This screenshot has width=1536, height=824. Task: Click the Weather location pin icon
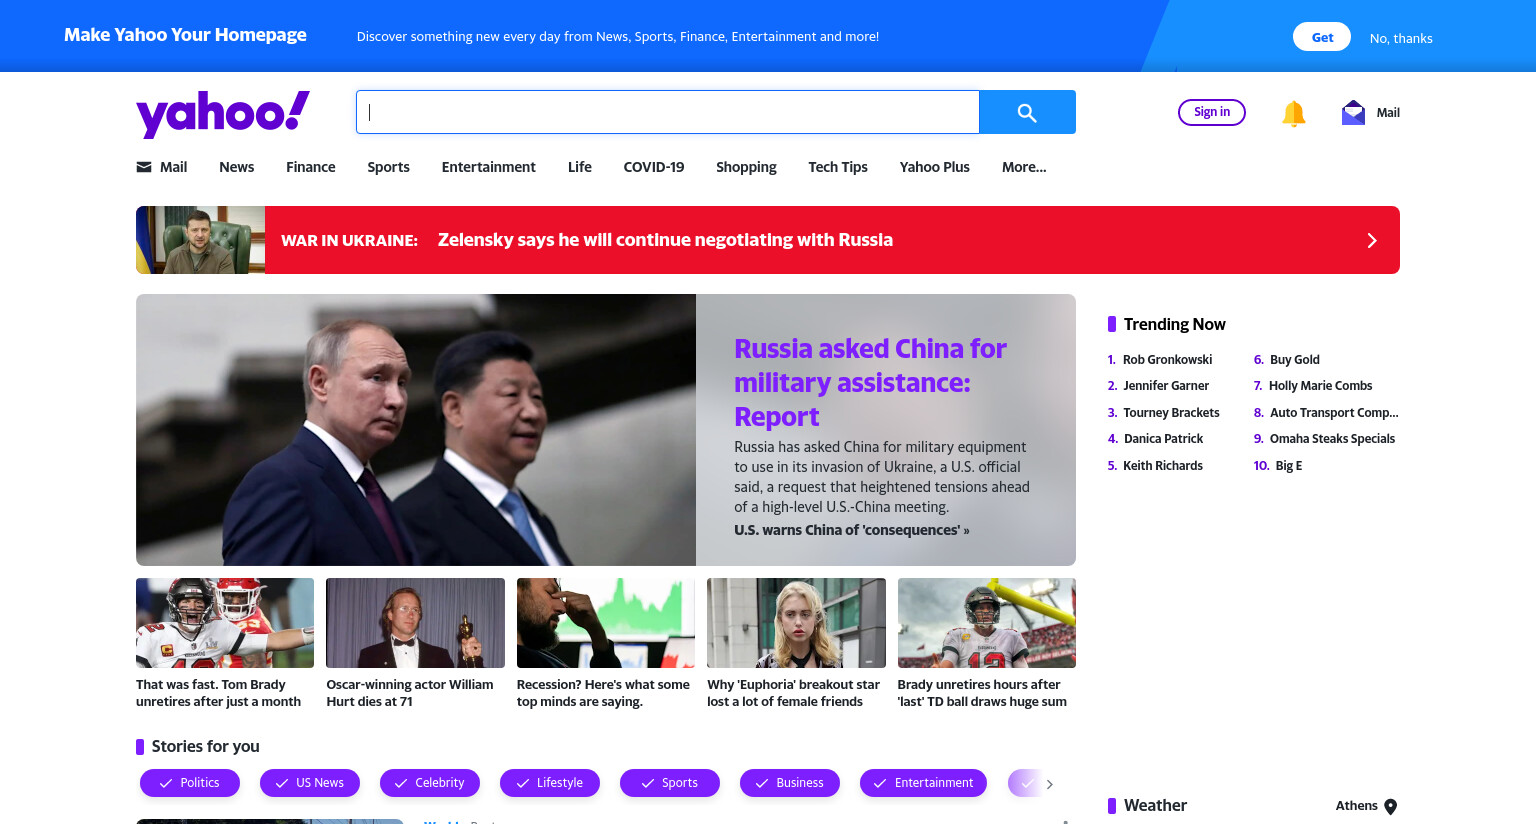(x=1390, y=807)
